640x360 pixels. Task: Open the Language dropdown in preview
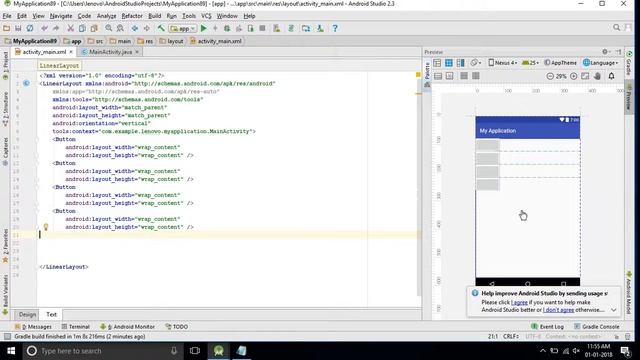pos(600,63)
